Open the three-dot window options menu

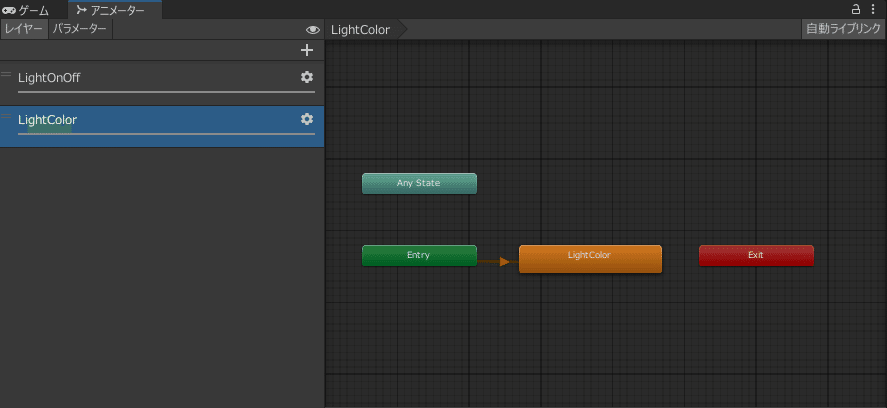[874, 9]
